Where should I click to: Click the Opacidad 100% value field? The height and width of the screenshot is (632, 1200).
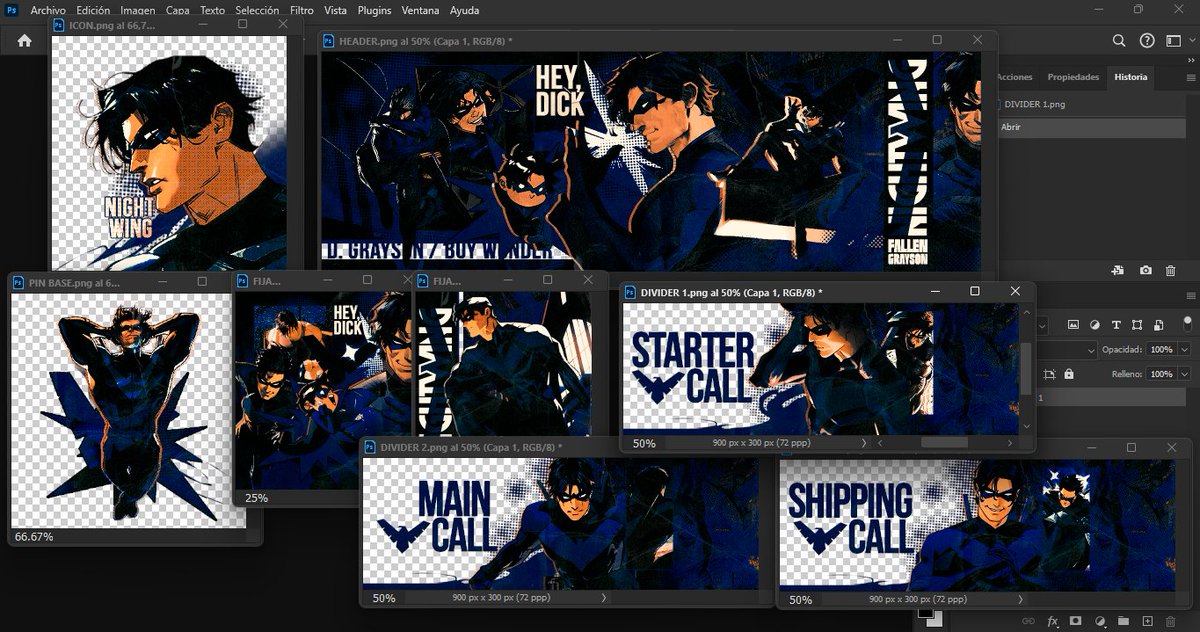tap(1161, 350)
